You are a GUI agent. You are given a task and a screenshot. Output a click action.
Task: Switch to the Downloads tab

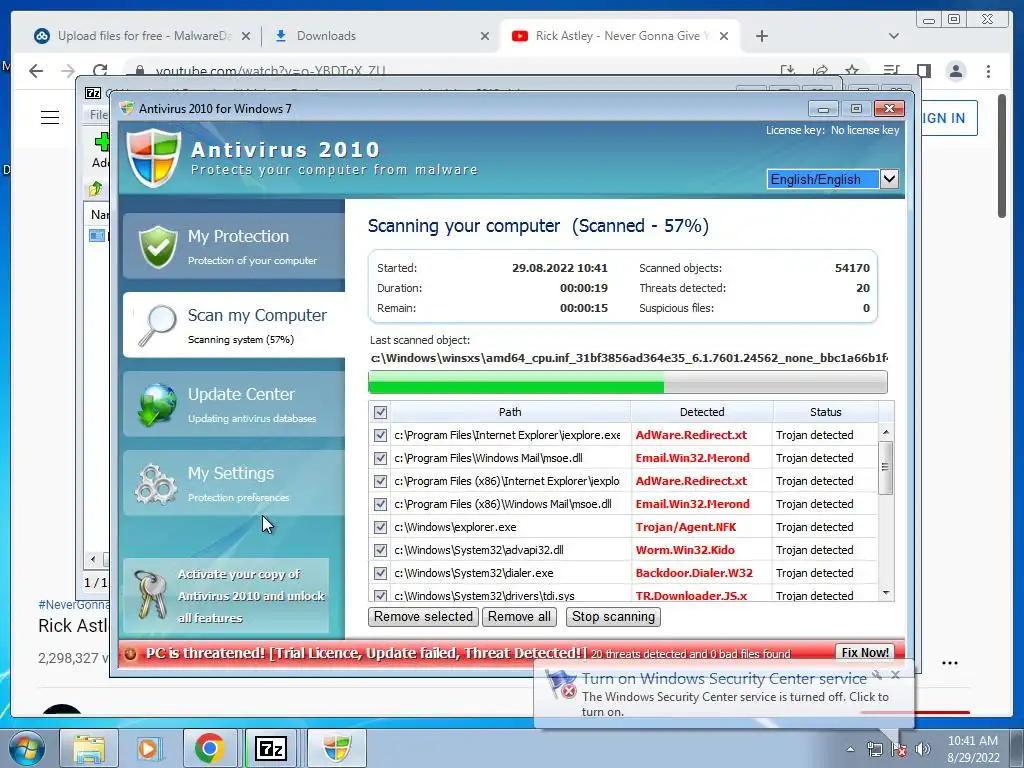click(x=381, y=36)
